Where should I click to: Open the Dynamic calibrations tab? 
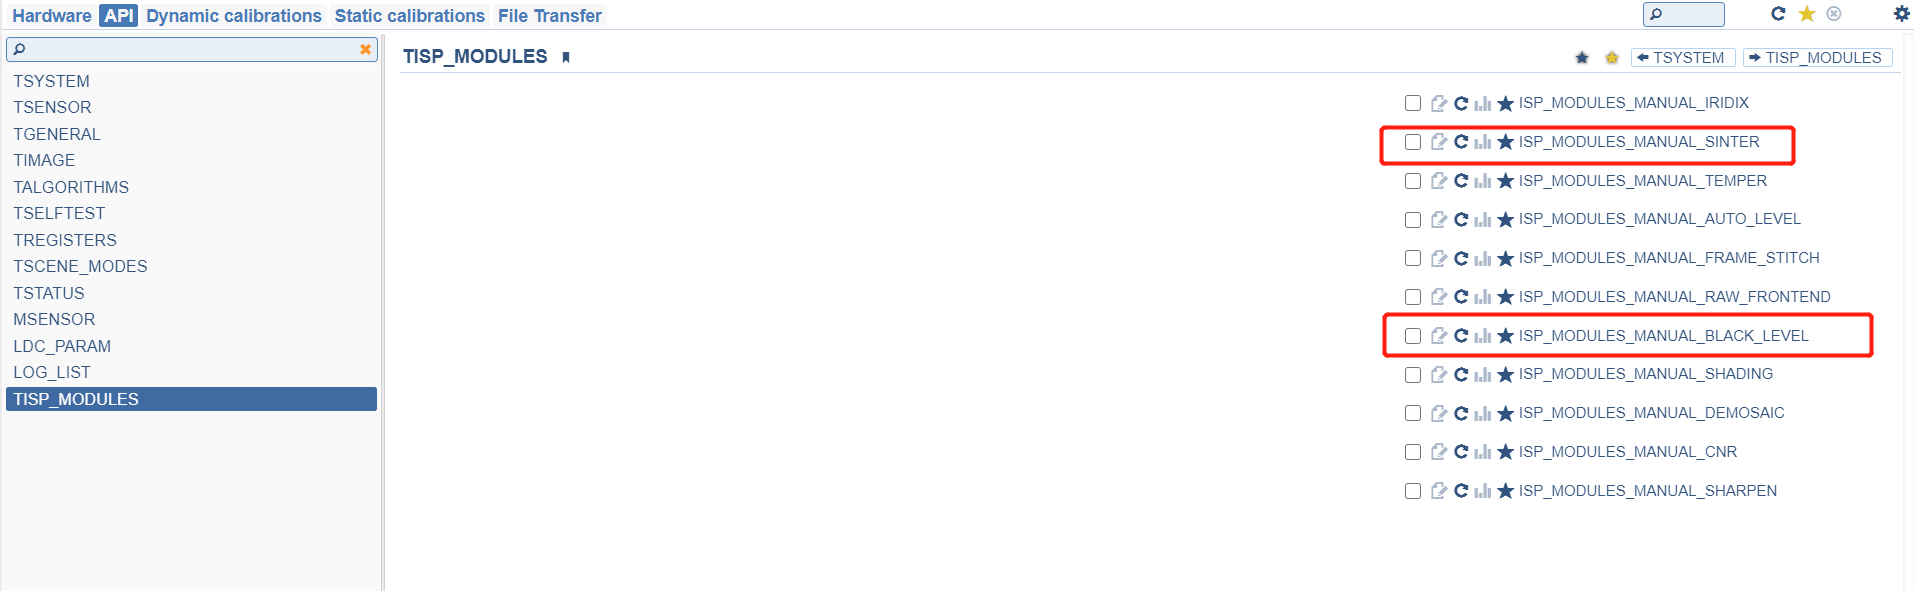(234, 16)
